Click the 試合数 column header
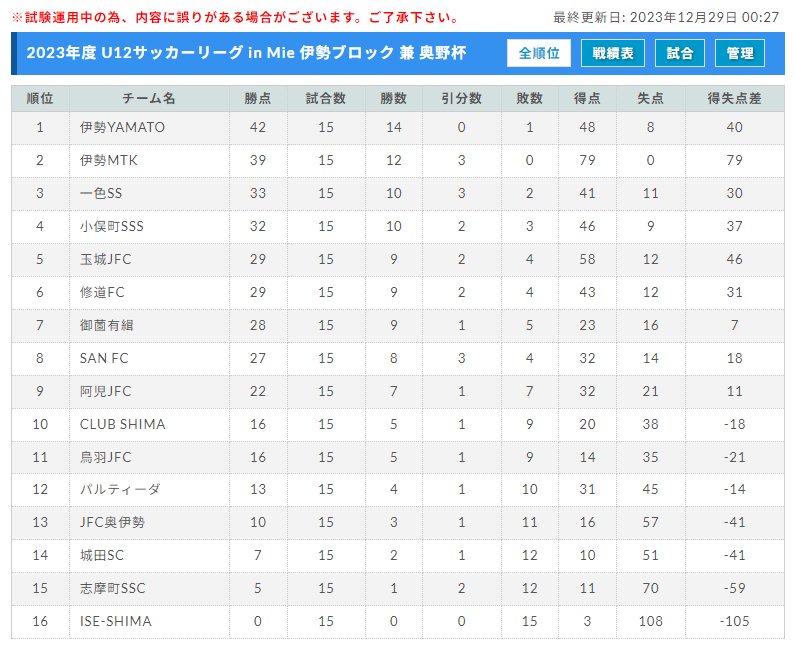 [x=326, y=98]
